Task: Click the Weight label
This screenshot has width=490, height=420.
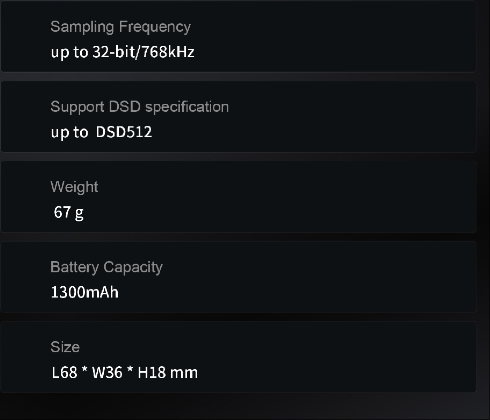Action: pyautogui.click(x=74, y=187)
